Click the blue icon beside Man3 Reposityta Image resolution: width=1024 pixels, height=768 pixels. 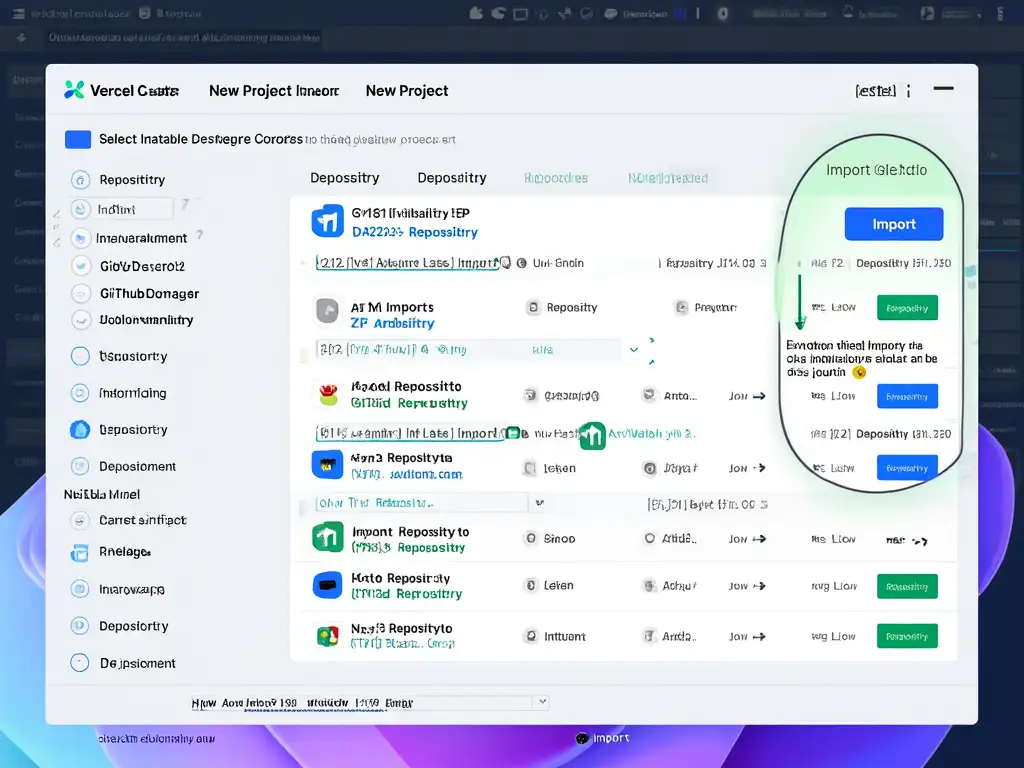point(327,465)
